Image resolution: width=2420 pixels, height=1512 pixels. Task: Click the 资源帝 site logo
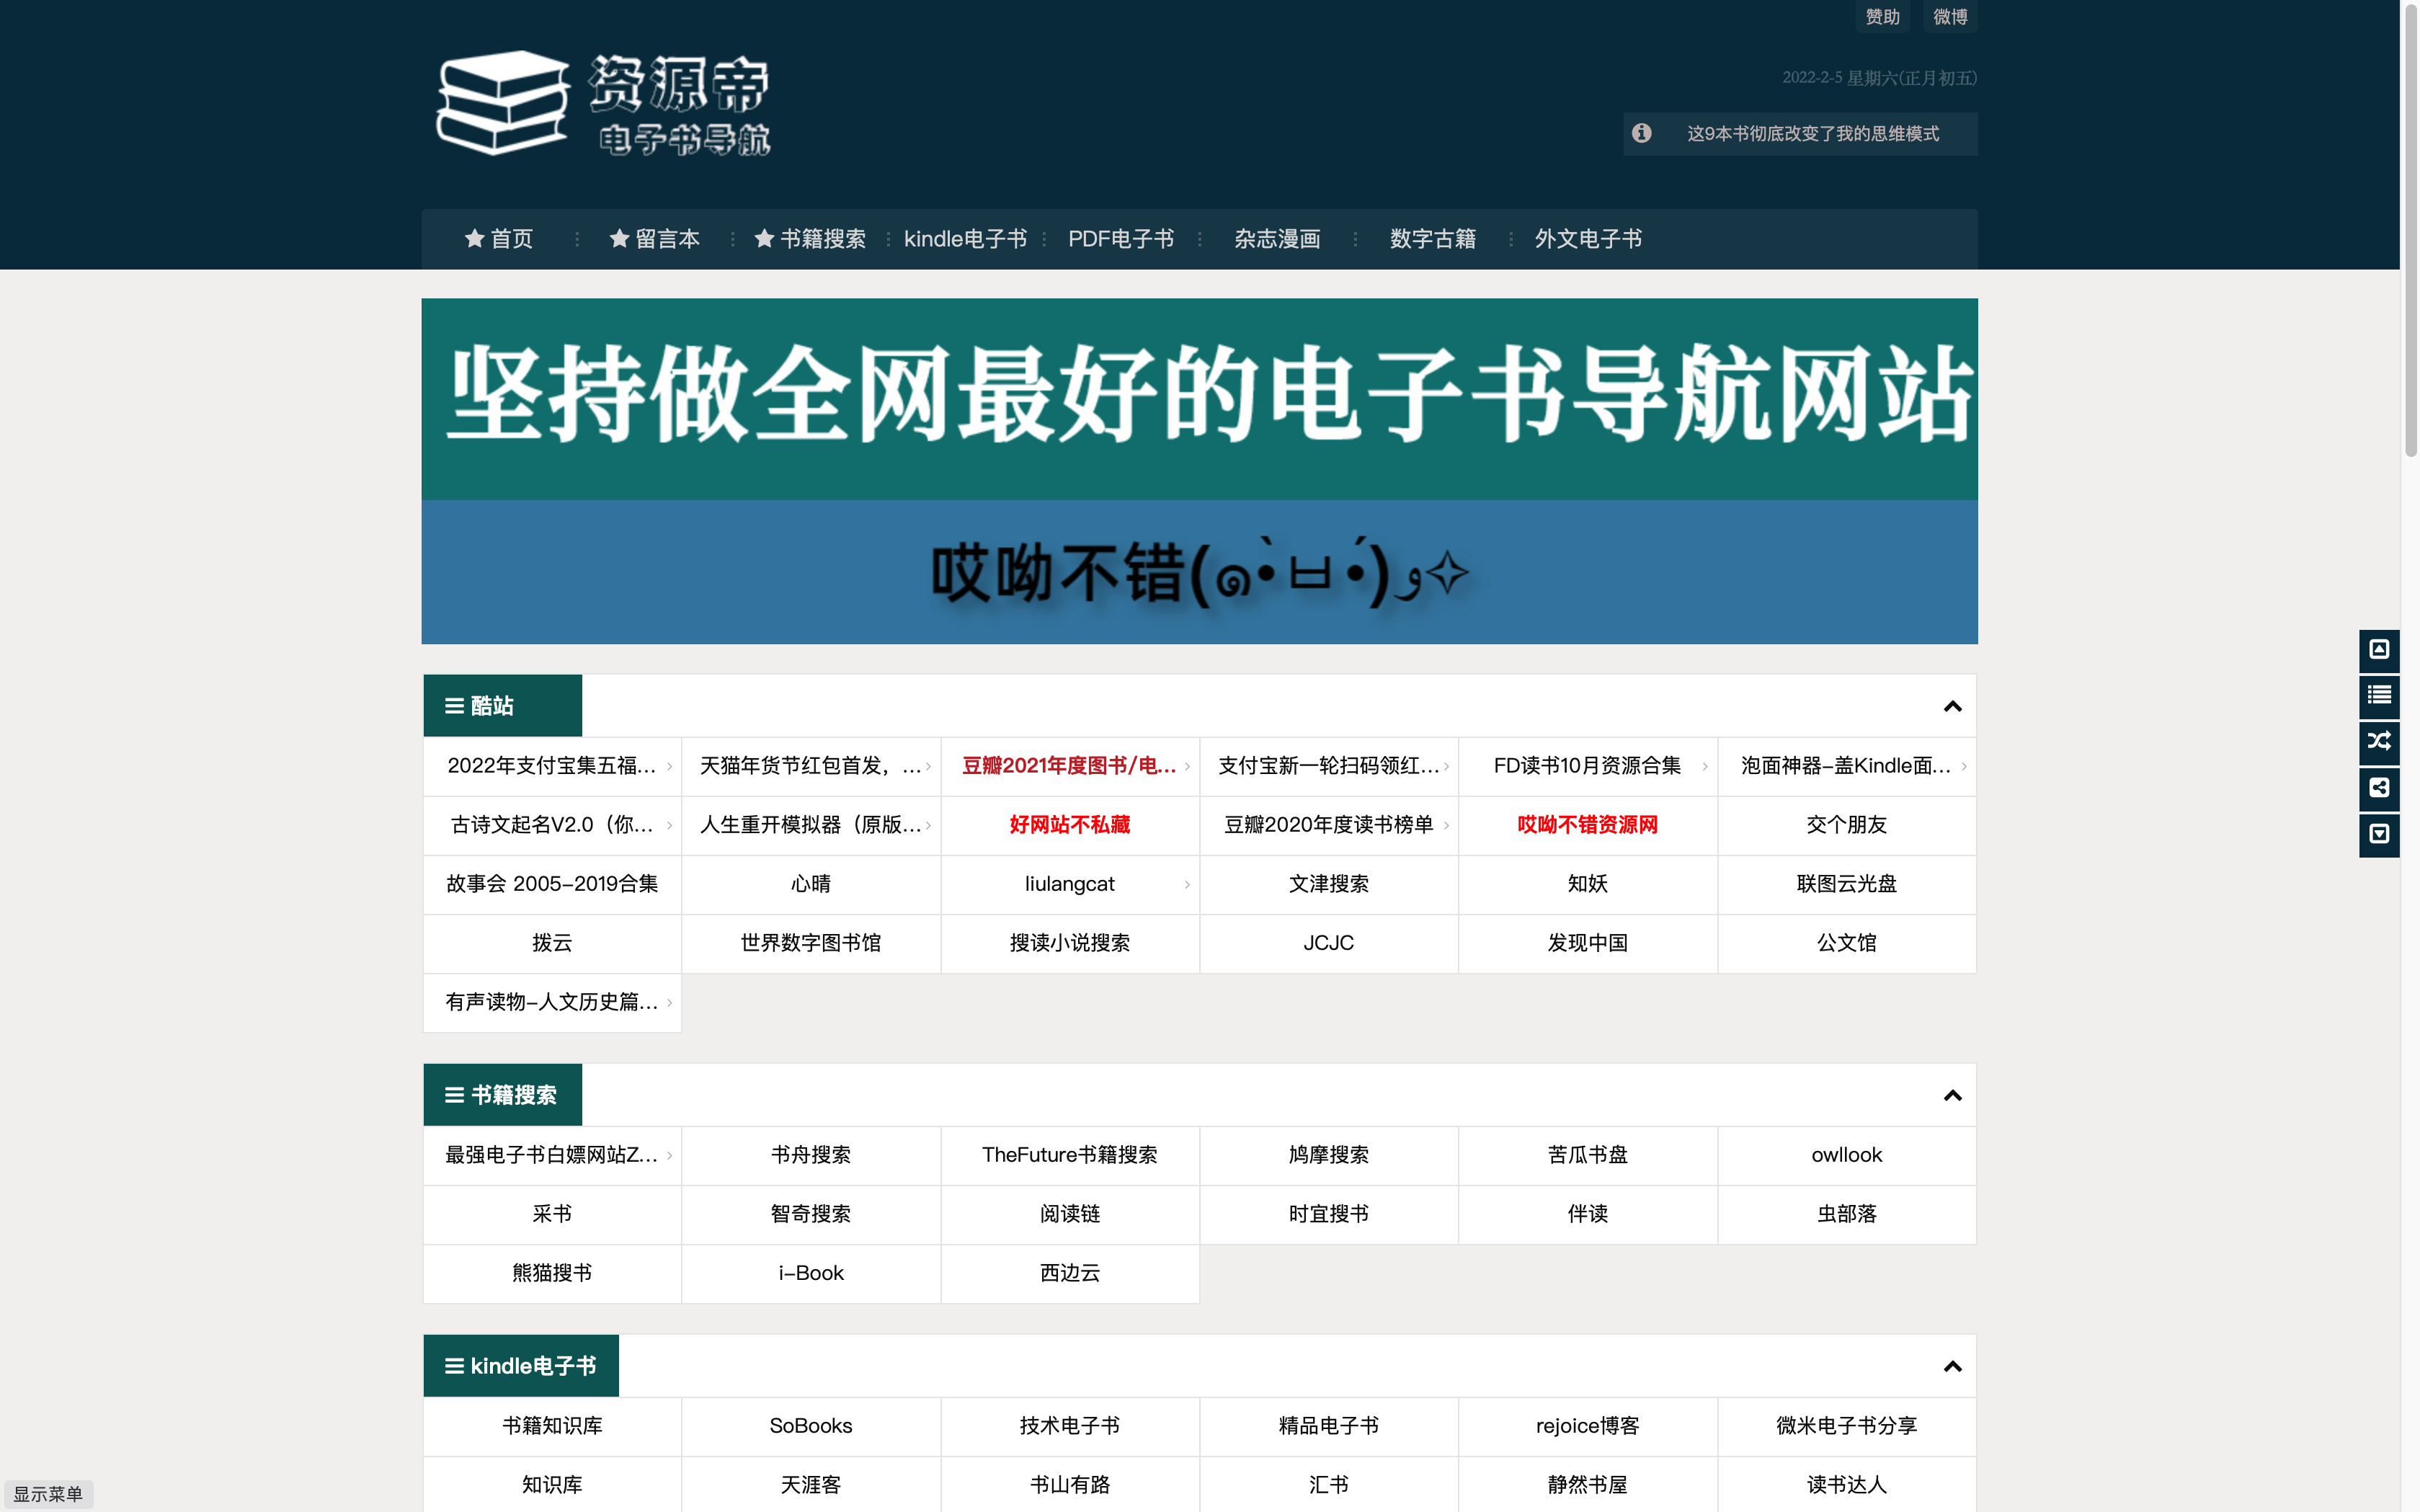[x=604, y=104]
